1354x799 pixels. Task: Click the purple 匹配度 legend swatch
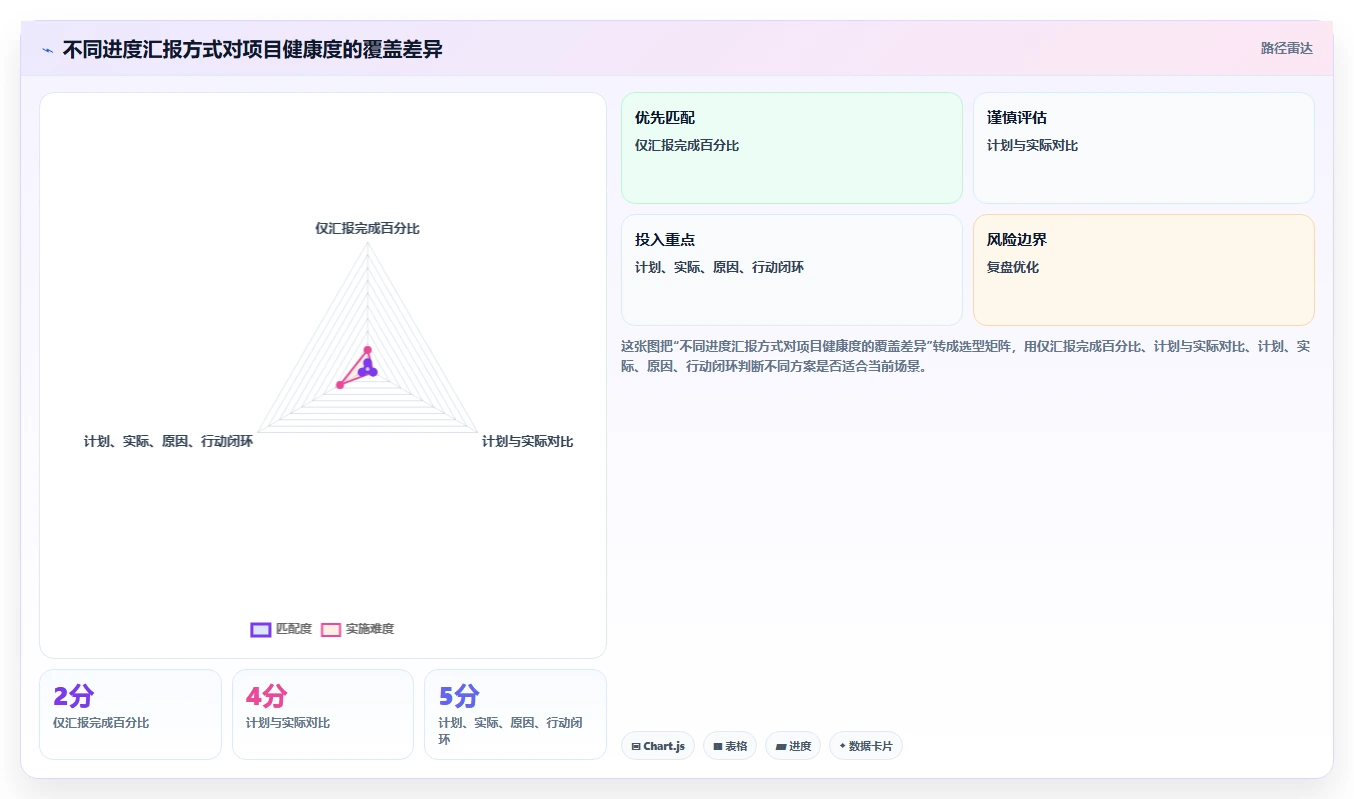point(261,629)
